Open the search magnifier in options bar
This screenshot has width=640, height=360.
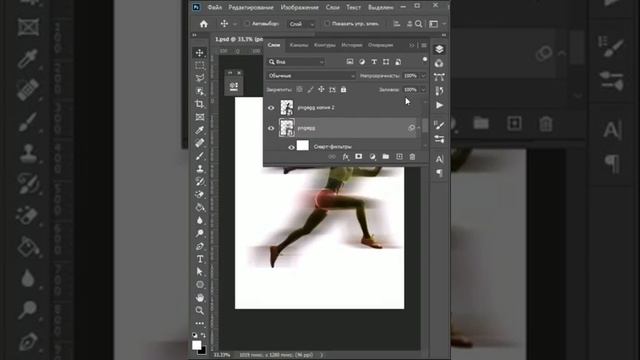[418, 24]
